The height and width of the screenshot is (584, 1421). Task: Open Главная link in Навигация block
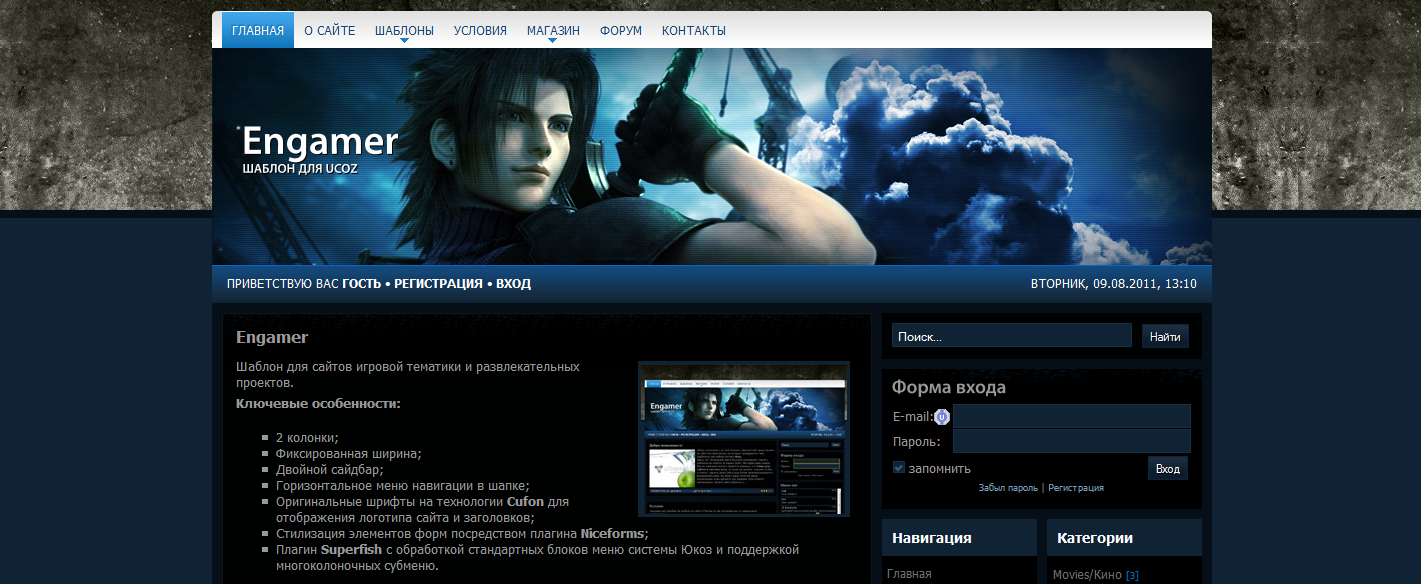tap(909, 574)
